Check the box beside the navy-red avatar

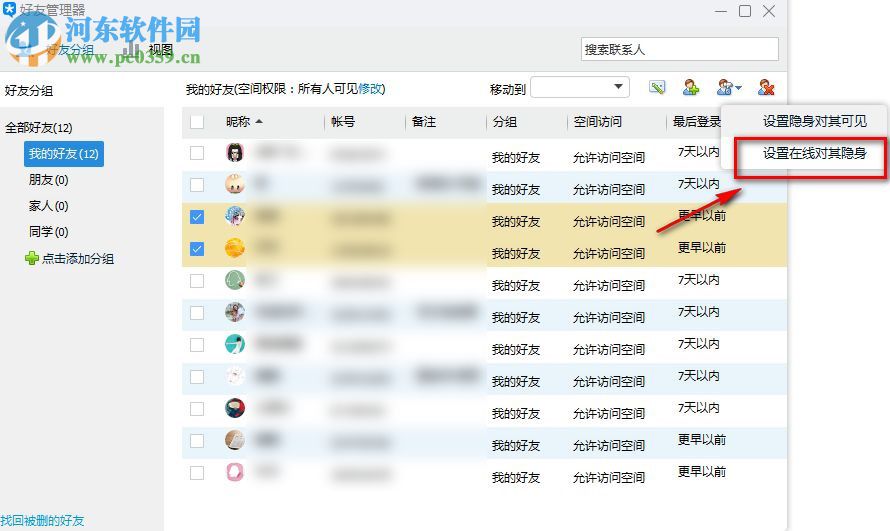(197, 408)
